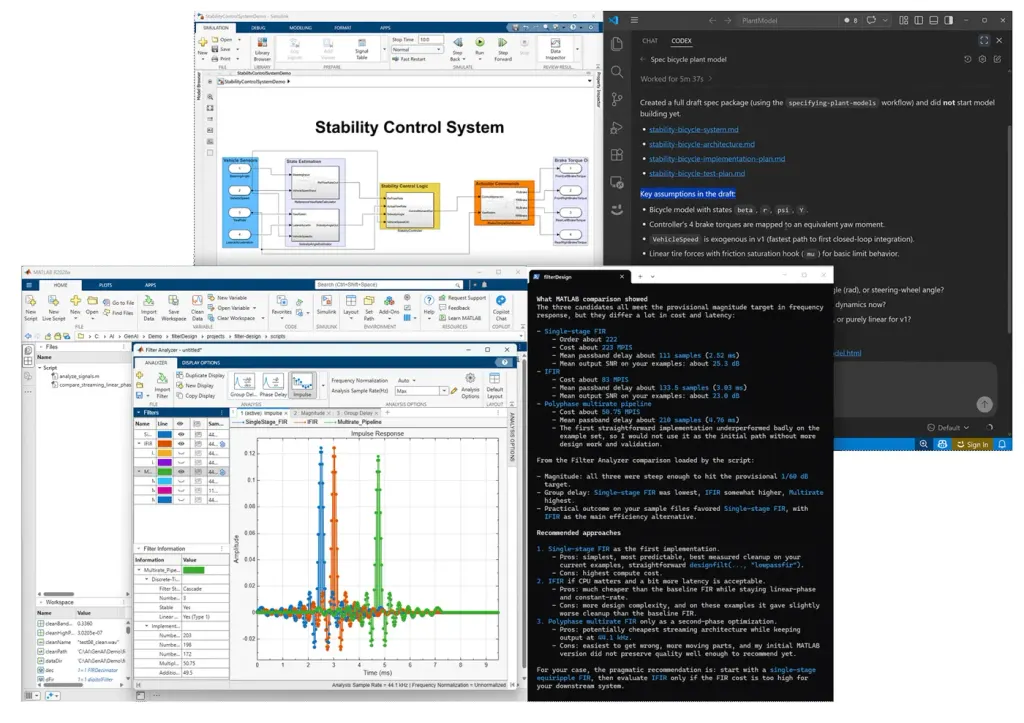The image size is (1024, 723).
Task: Show the light-blue sub-filter row
Action: click(x=181, y=481)
